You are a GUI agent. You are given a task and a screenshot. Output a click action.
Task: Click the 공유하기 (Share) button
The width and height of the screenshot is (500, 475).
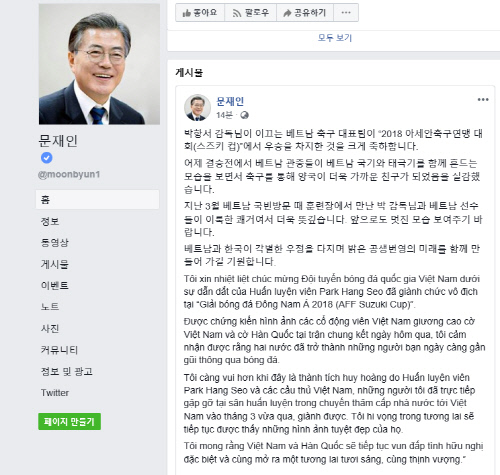[305, 13]
